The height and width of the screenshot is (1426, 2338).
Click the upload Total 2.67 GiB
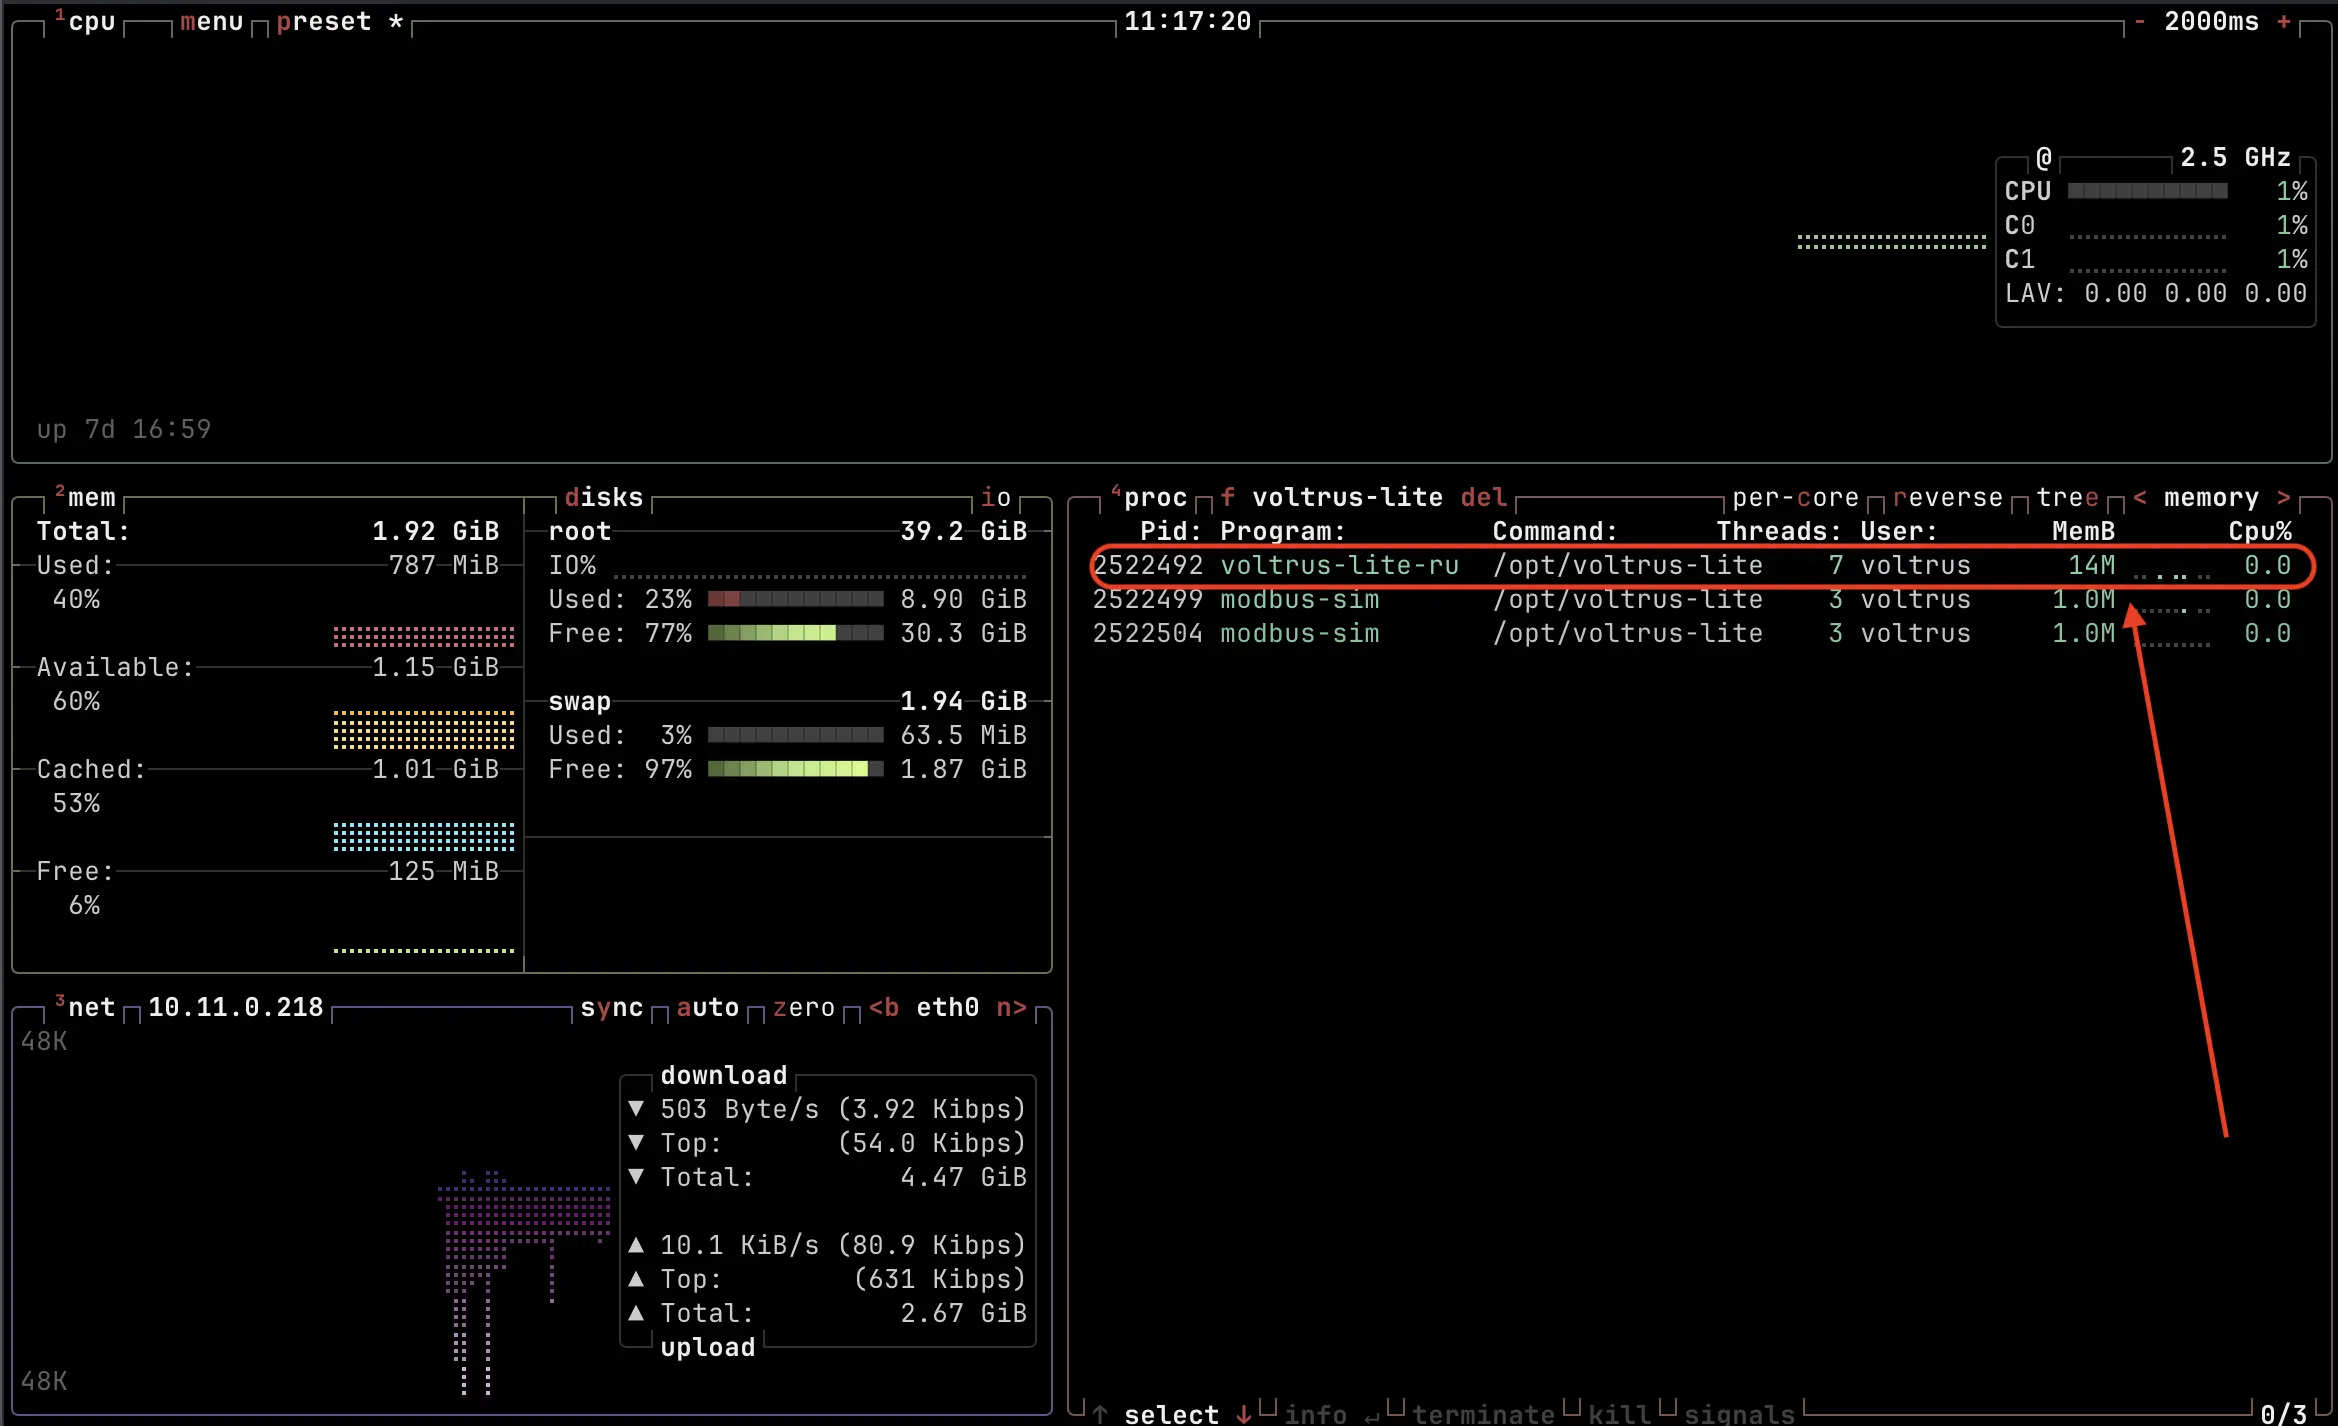pyautogui.click(x=964, y=1313)
